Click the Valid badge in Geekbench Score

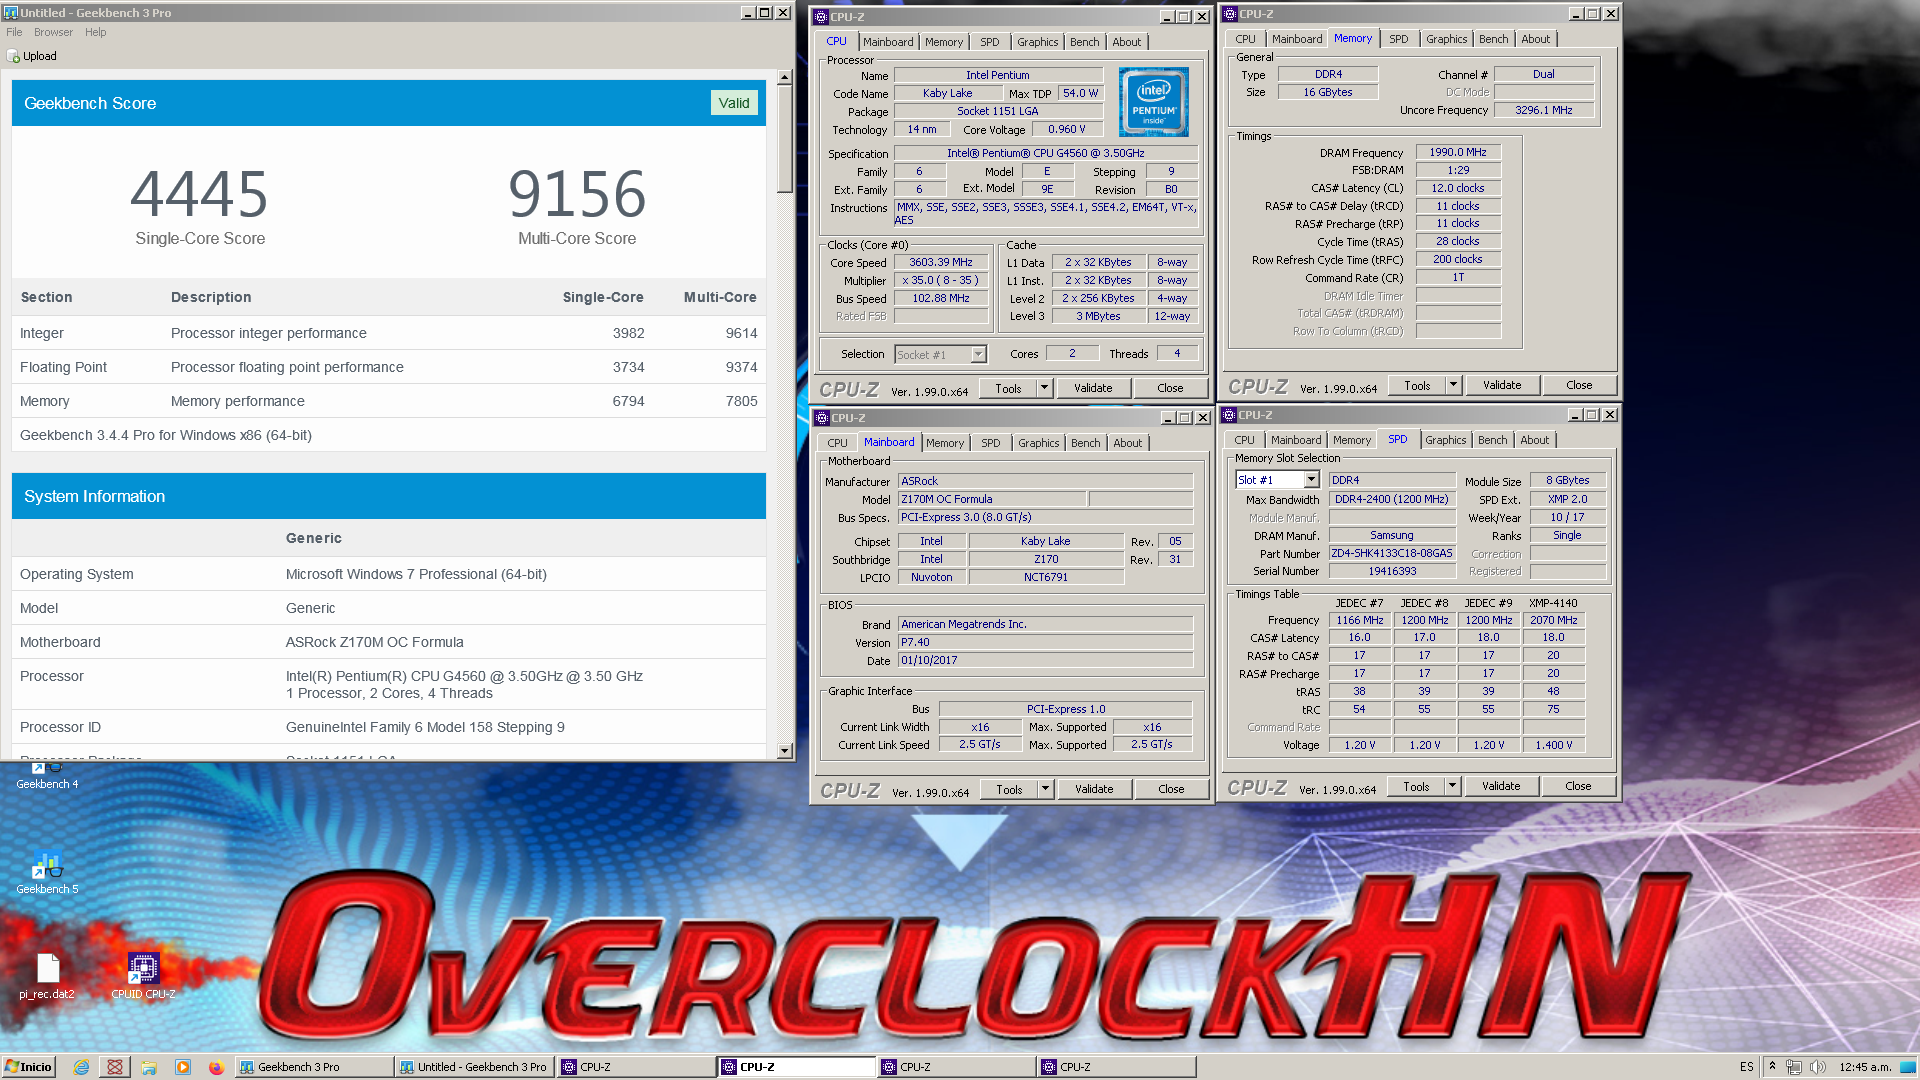tap(734, 103)
